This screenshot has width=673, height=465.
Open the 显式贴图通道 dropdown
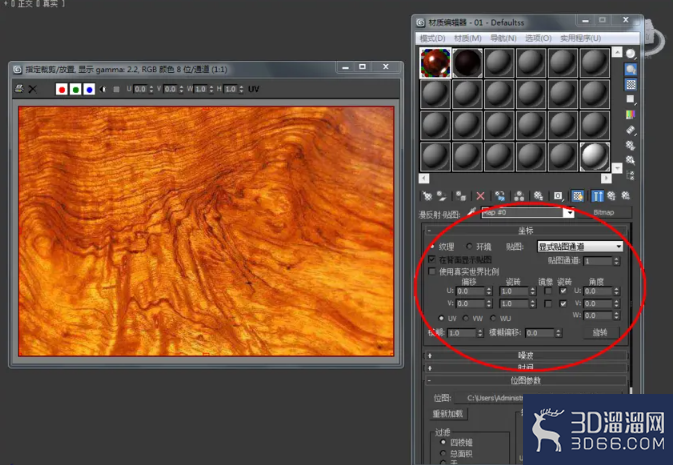[x=580, y=246]
